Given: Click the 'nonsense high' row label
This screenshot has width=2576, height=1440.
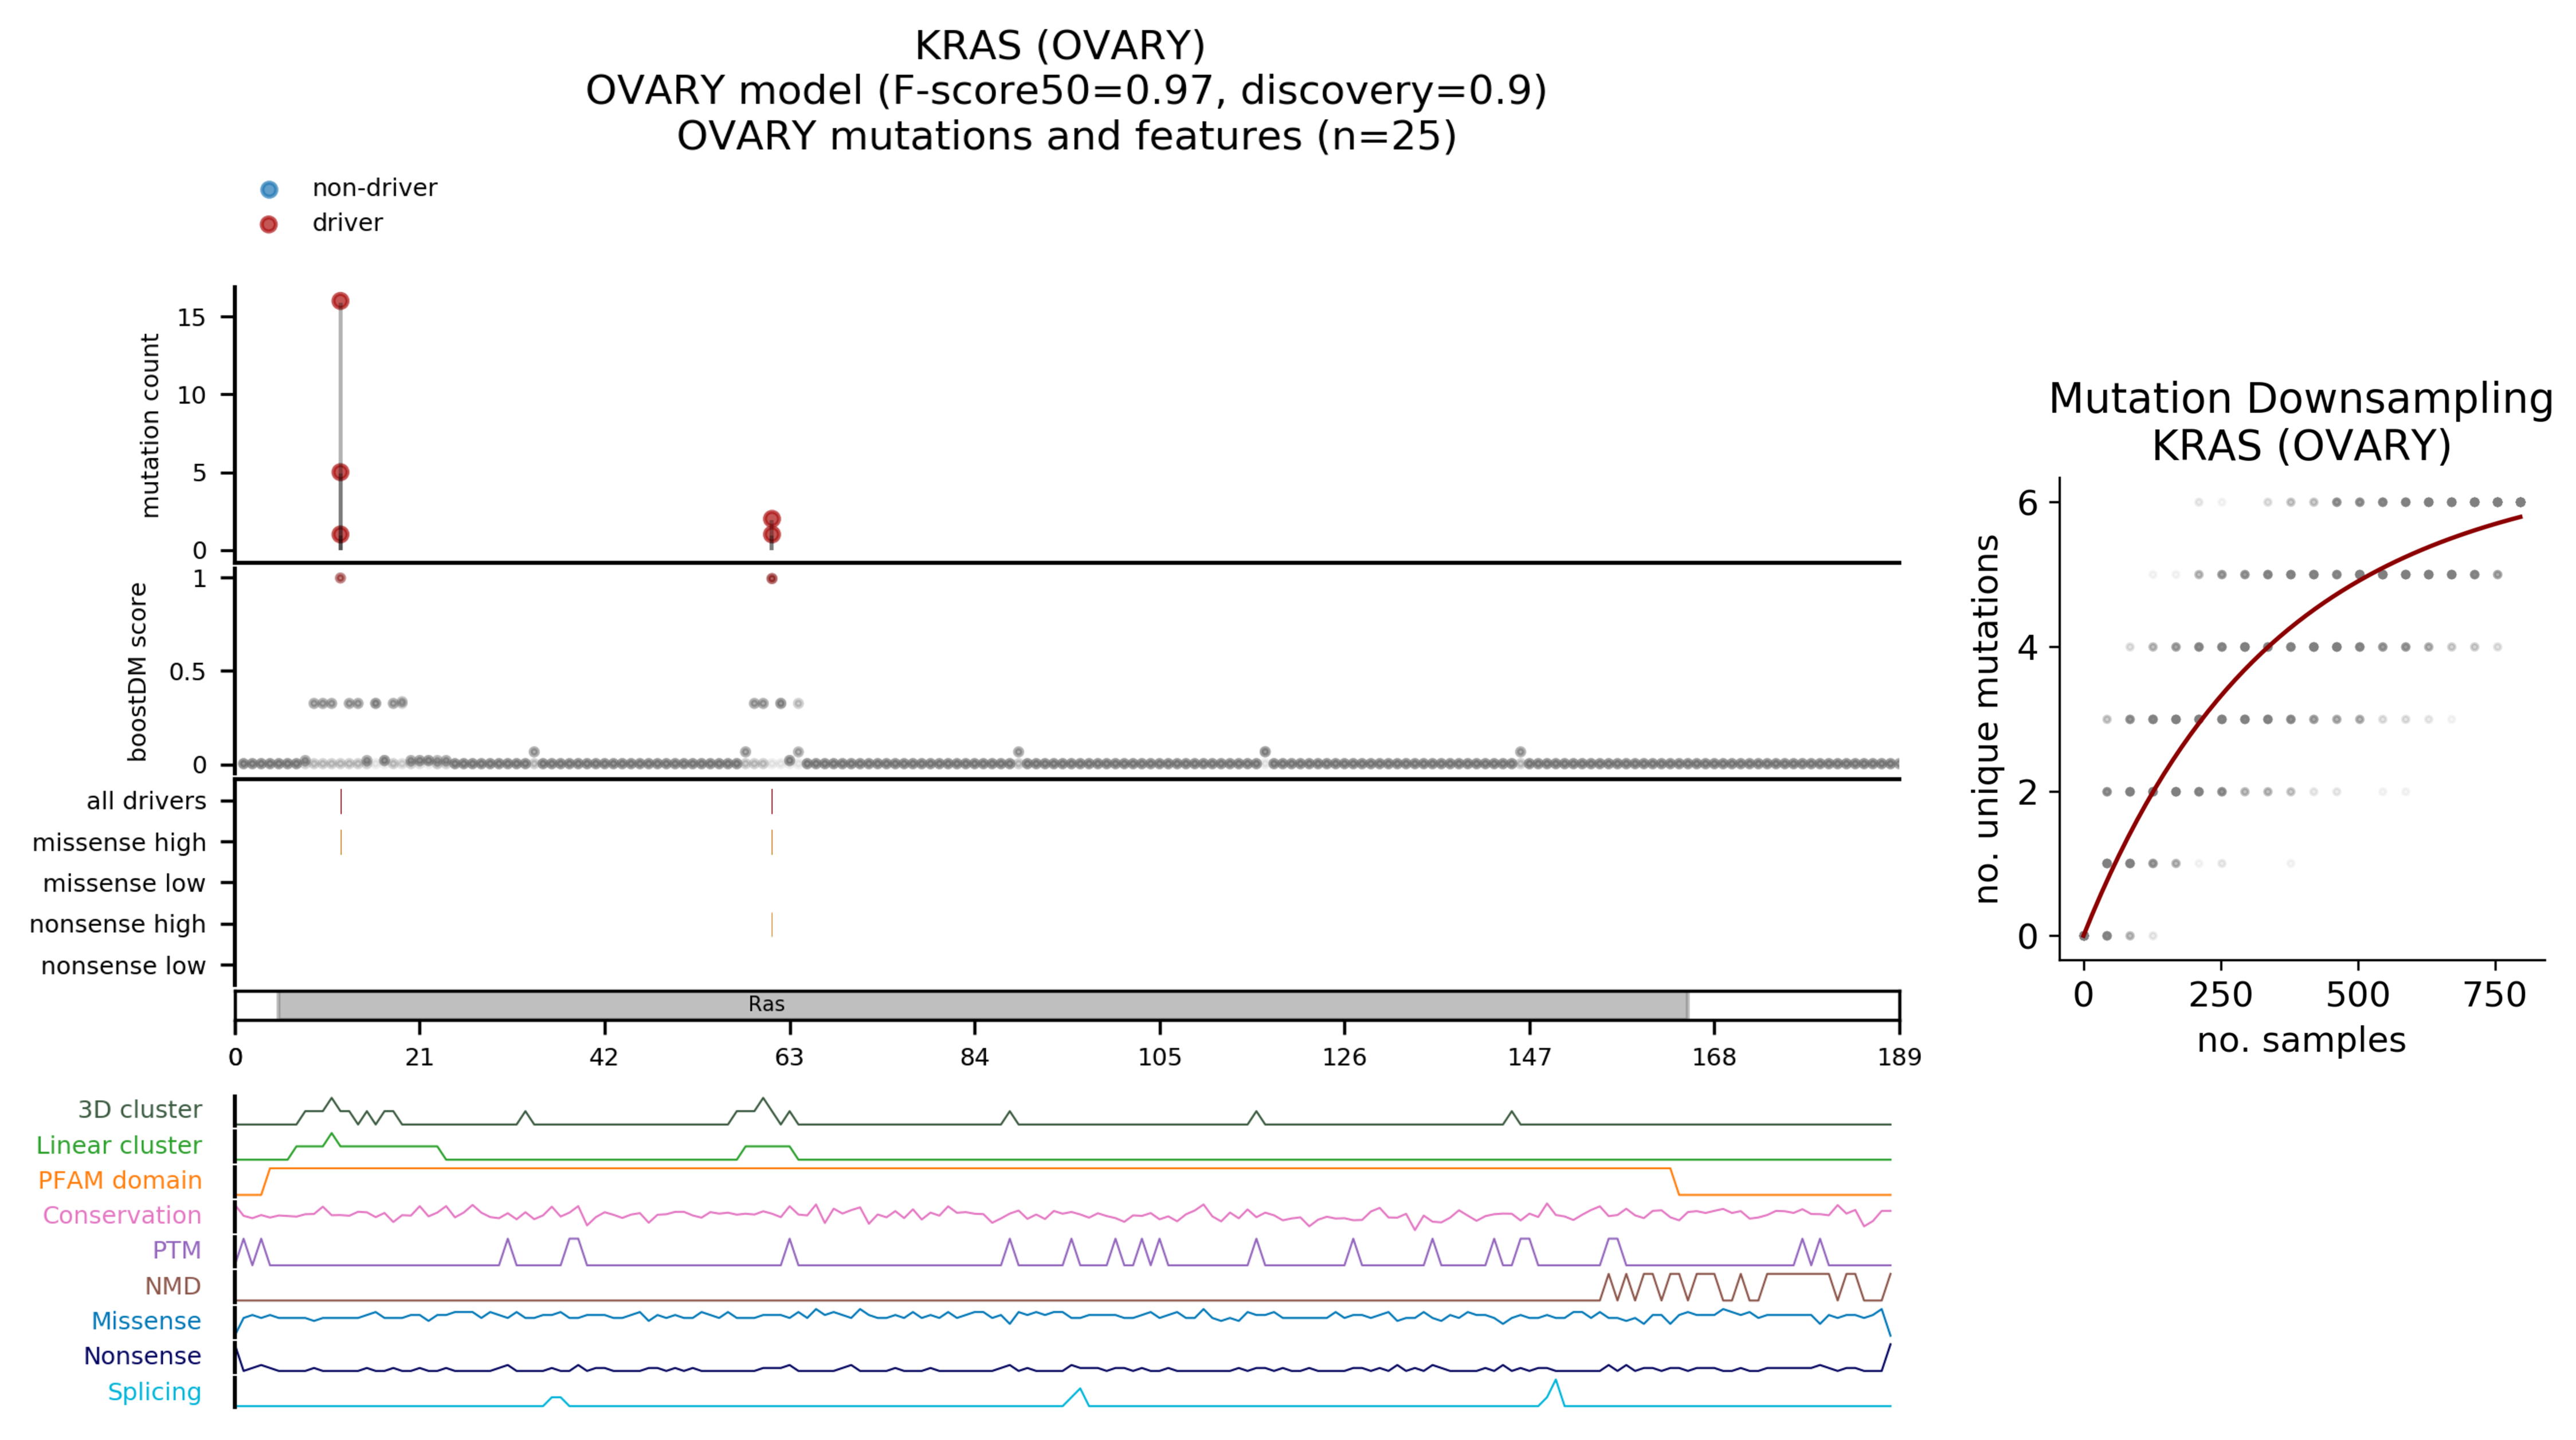Looking at the screenshot, I should [x=117, y=924].
